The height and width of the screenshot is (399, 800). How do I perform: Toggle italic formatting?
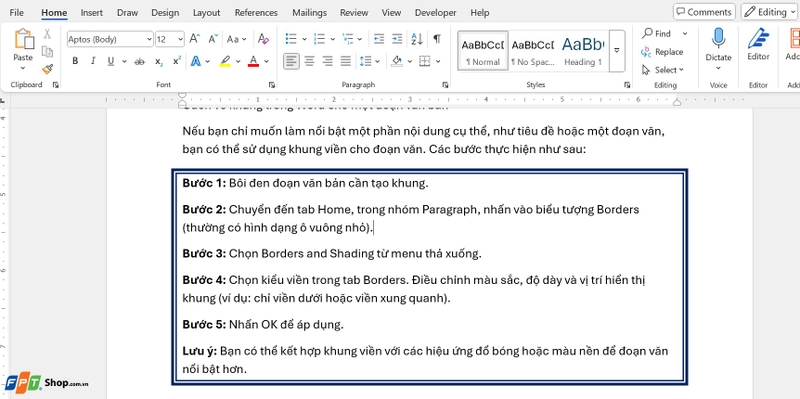[x=93, y=62]
